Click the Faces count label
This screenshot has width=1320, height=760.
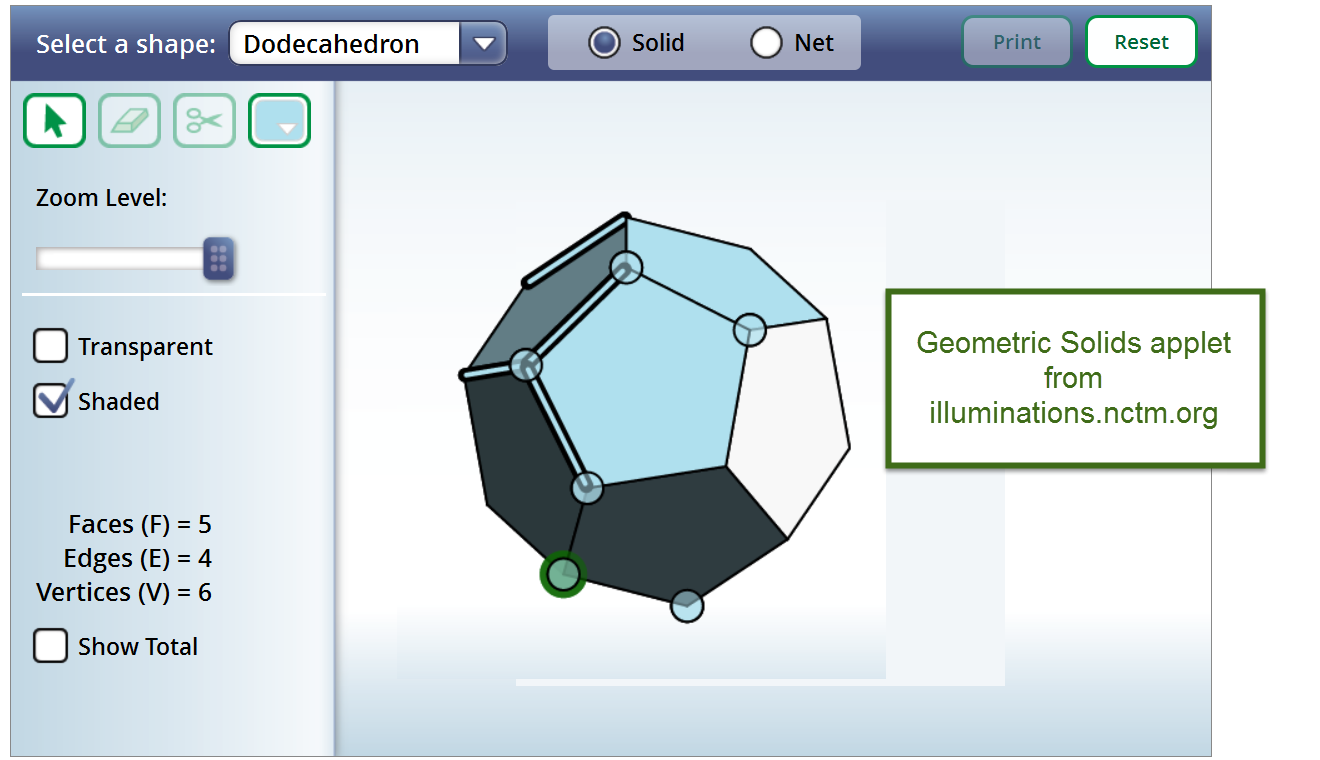pyautogui.click(x=138, y=524)
